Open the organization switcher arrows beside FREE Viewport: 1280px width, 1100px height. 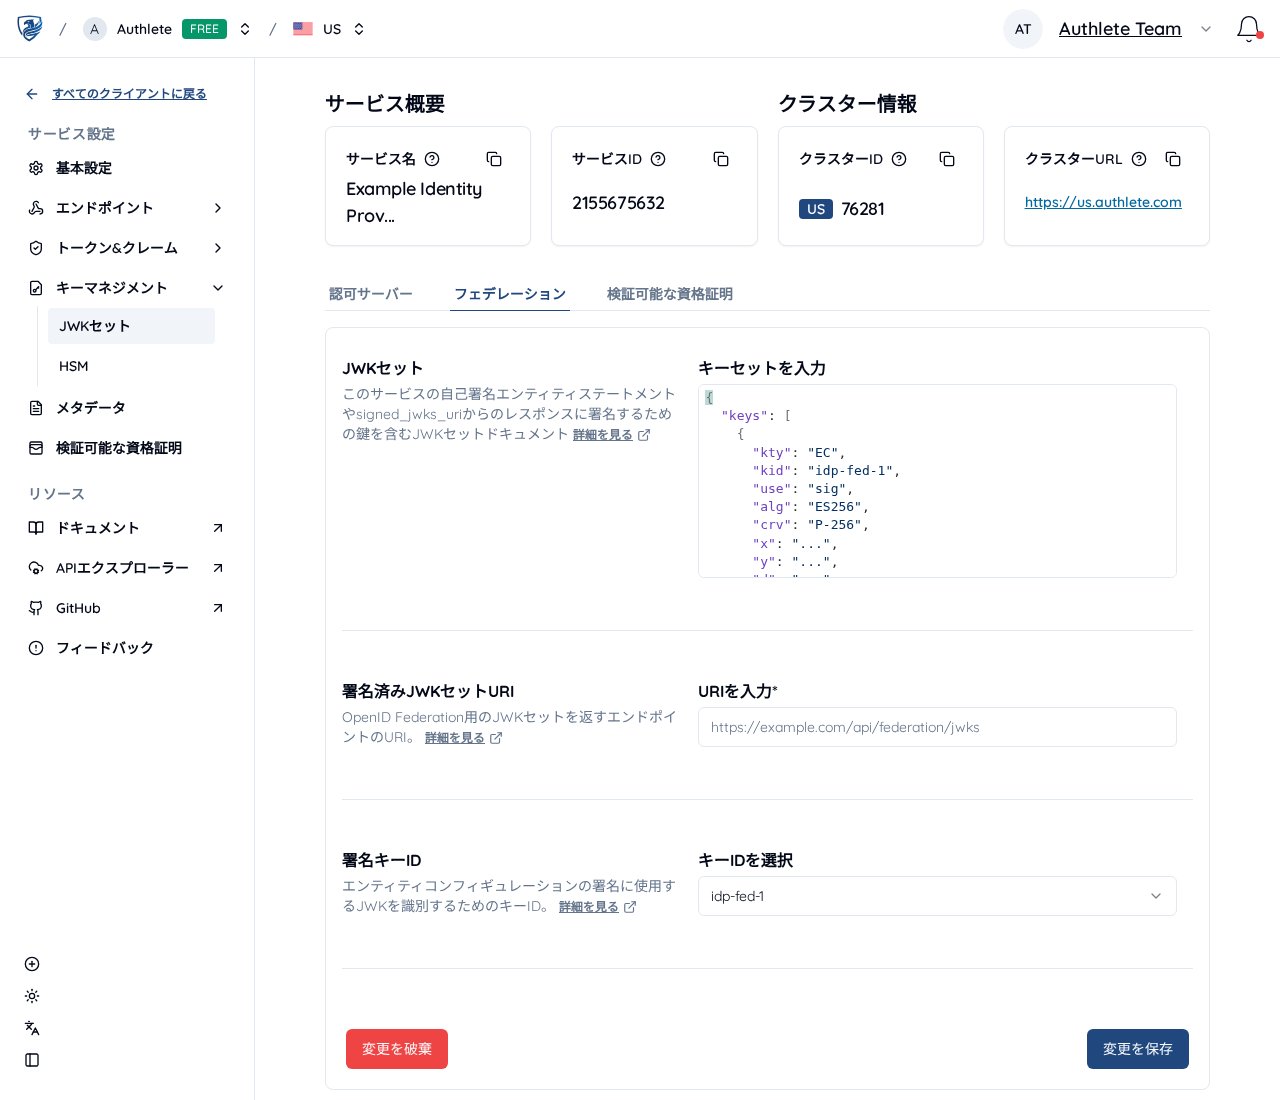(245, 29)
